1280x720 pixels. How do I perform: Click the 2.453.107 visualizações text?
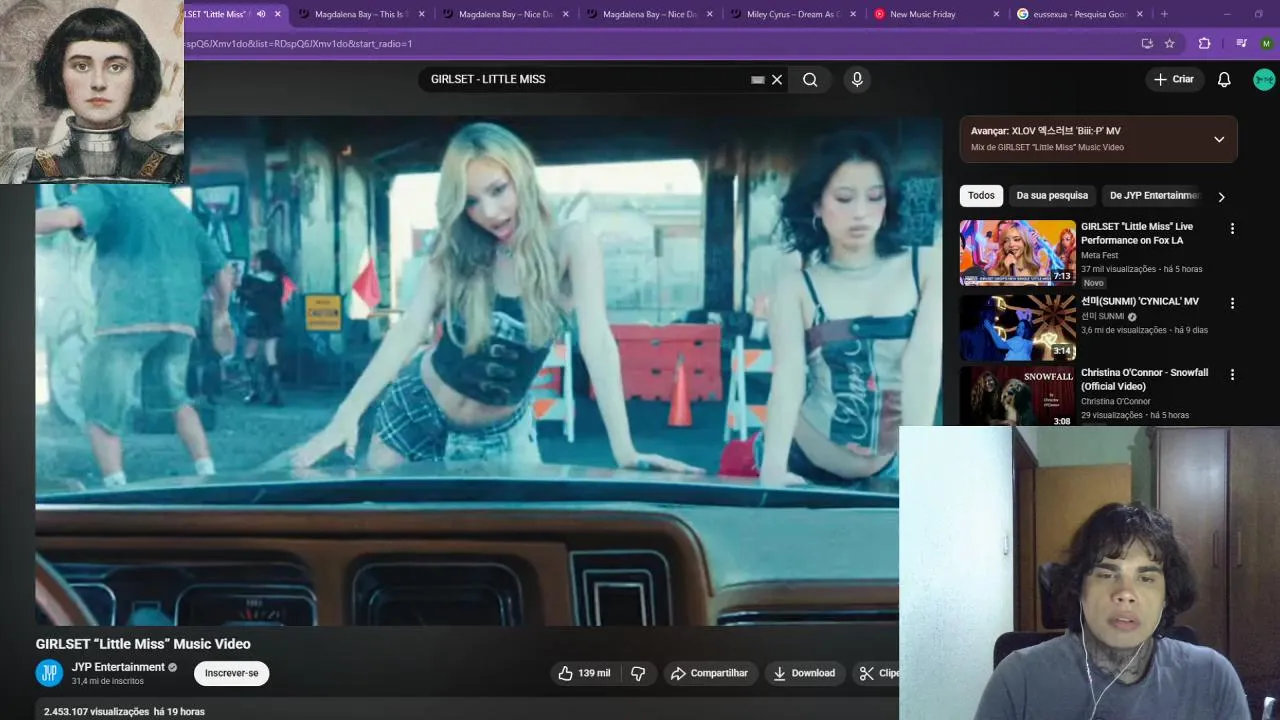coord(96,712)
